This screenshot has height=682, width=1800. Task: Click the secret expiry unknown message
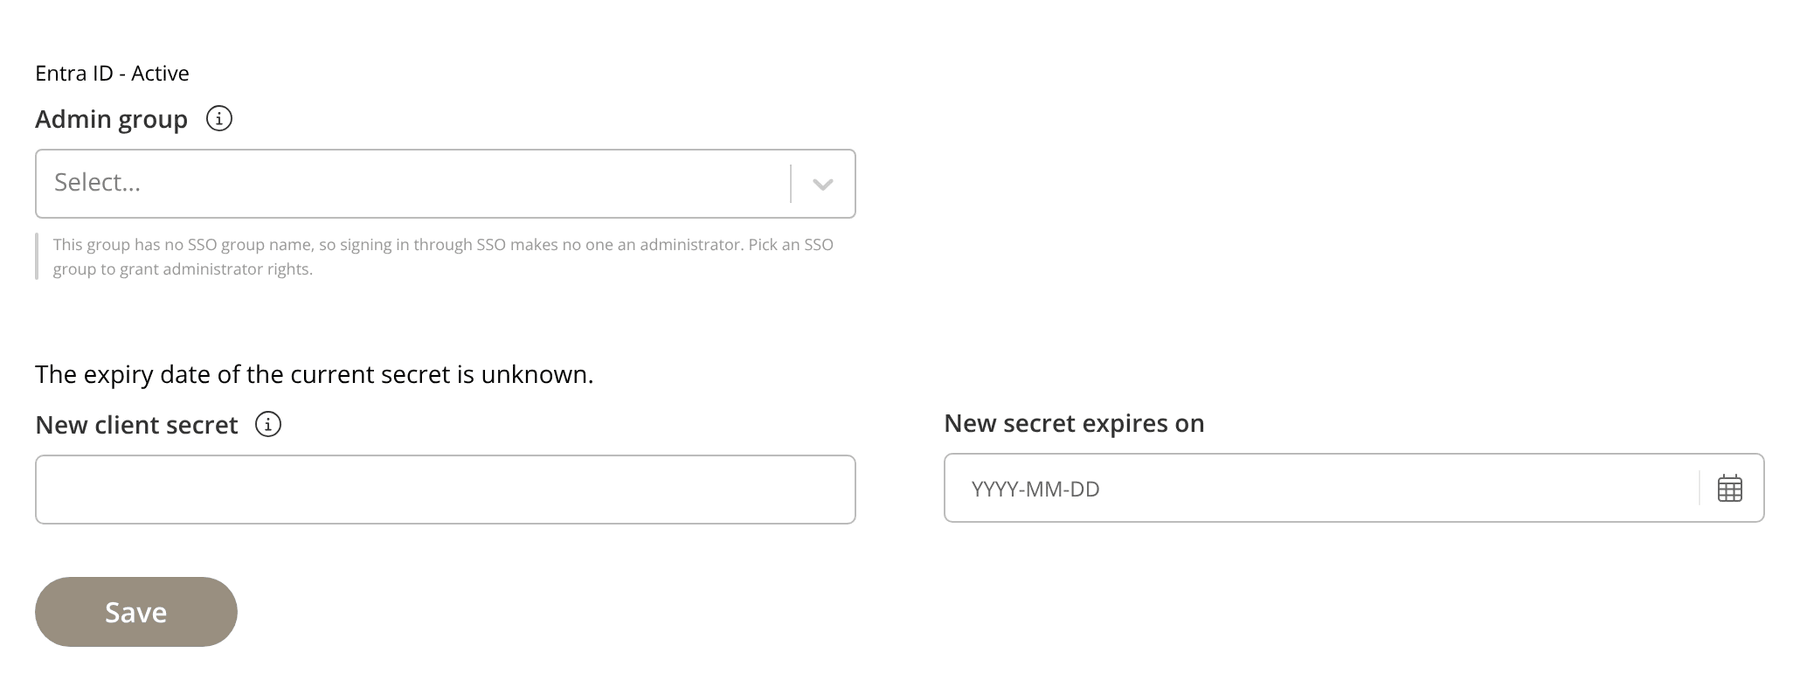pyautogui.click(x=314, y=374)
